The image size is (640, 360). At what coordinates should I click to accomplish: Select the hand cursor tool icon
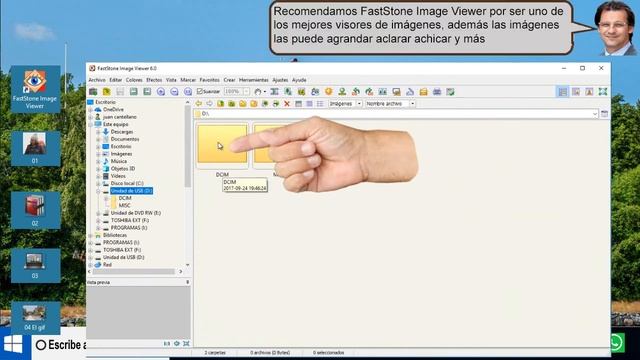[x=258, y=92]
